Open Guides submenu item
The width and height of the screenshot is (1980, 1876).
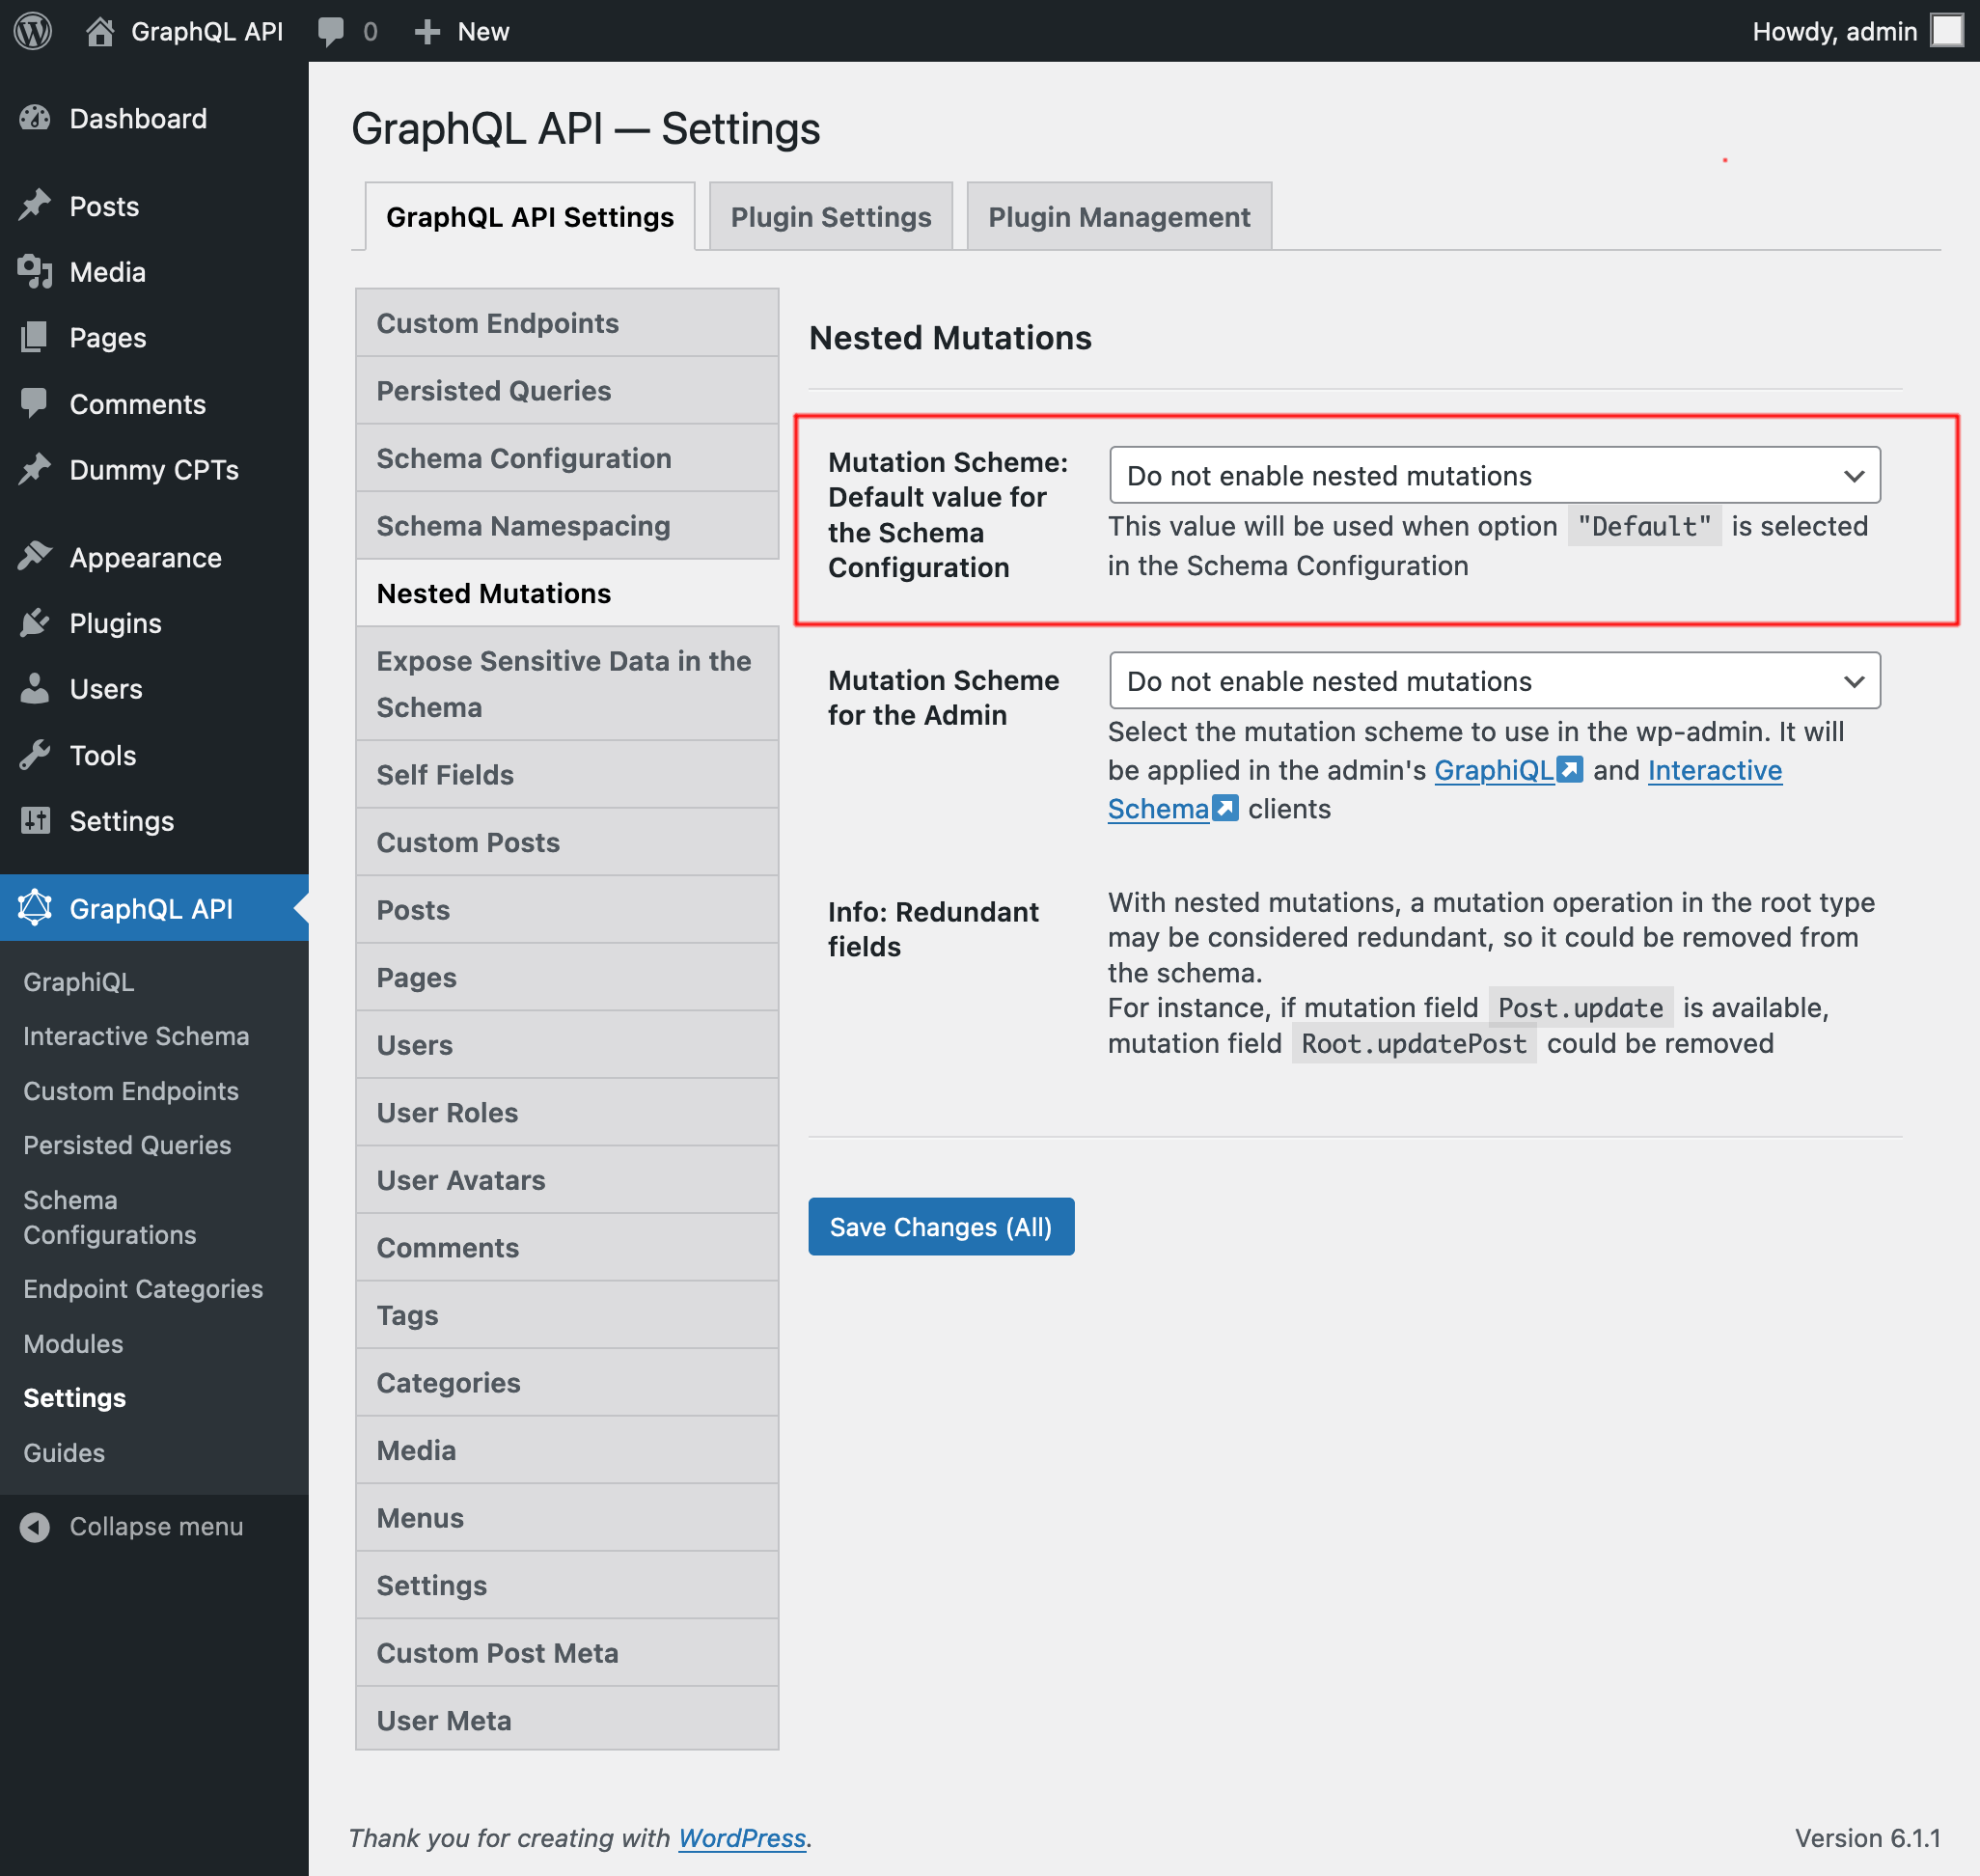(64, 1453)
